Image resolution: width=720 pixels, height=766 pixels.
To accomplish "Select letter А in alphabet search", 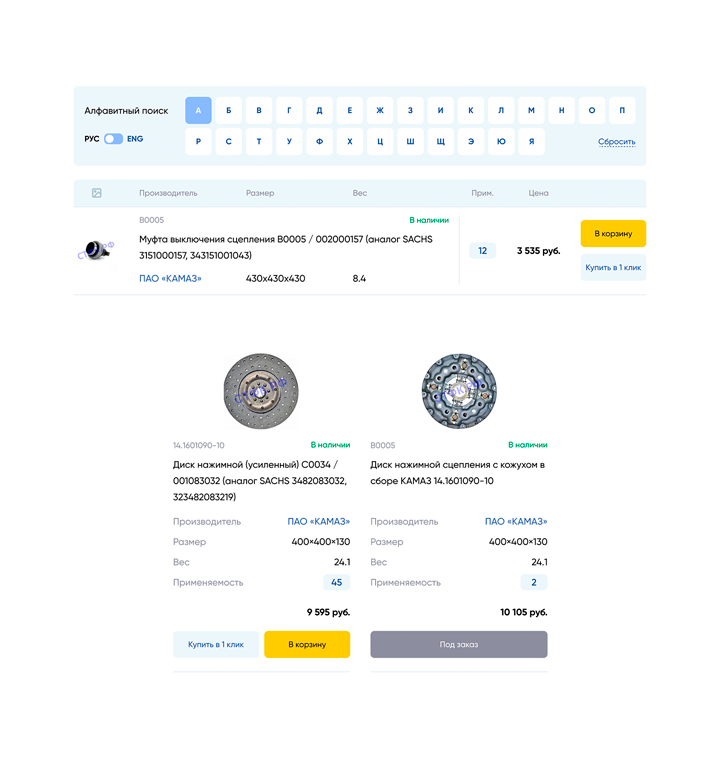I will 198,110.
